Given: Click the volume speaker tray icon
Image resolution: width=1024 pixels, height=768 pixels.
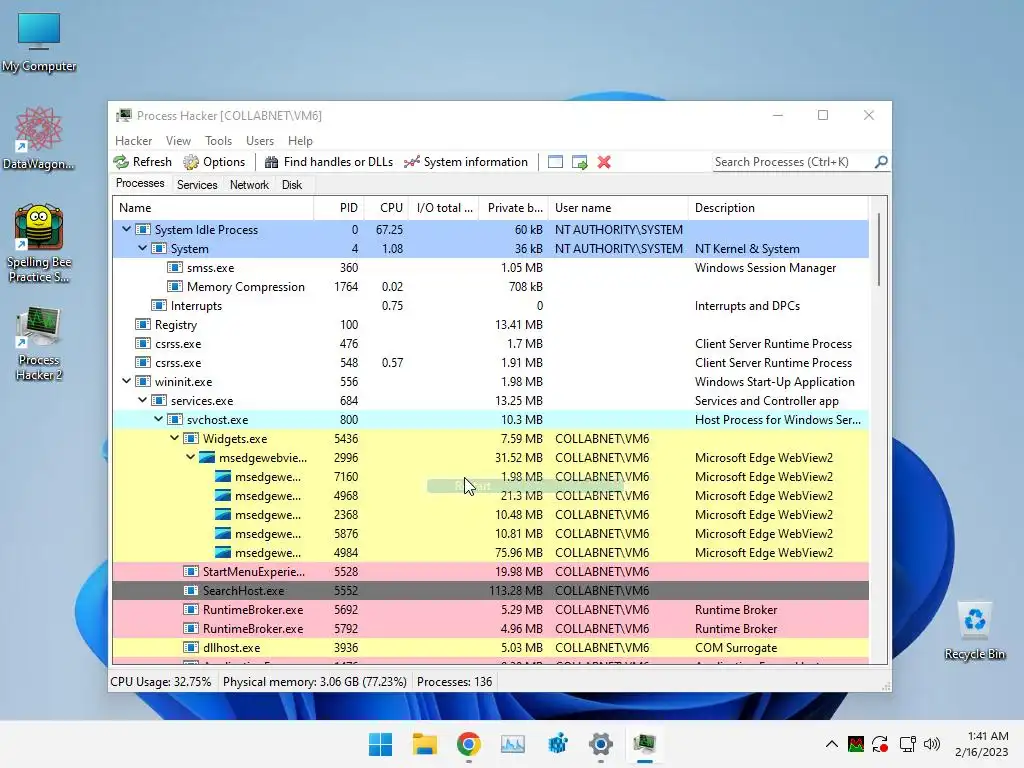Looking at the screenshot, I should click(x=932, y=744).
